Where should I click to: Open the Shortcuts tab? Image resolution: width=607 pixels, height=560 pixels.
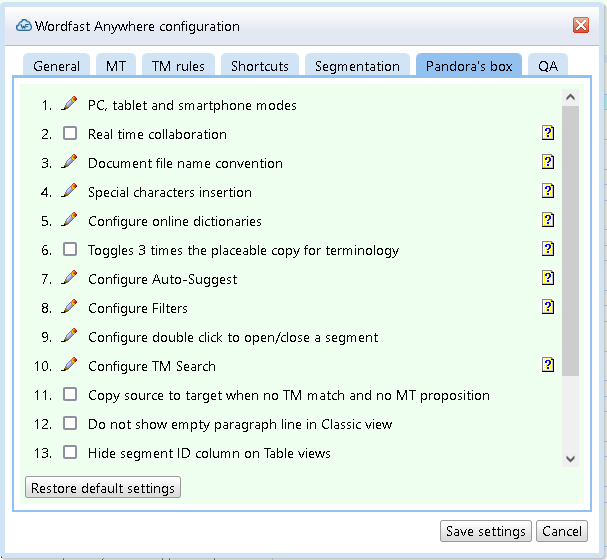coord(260,66)
